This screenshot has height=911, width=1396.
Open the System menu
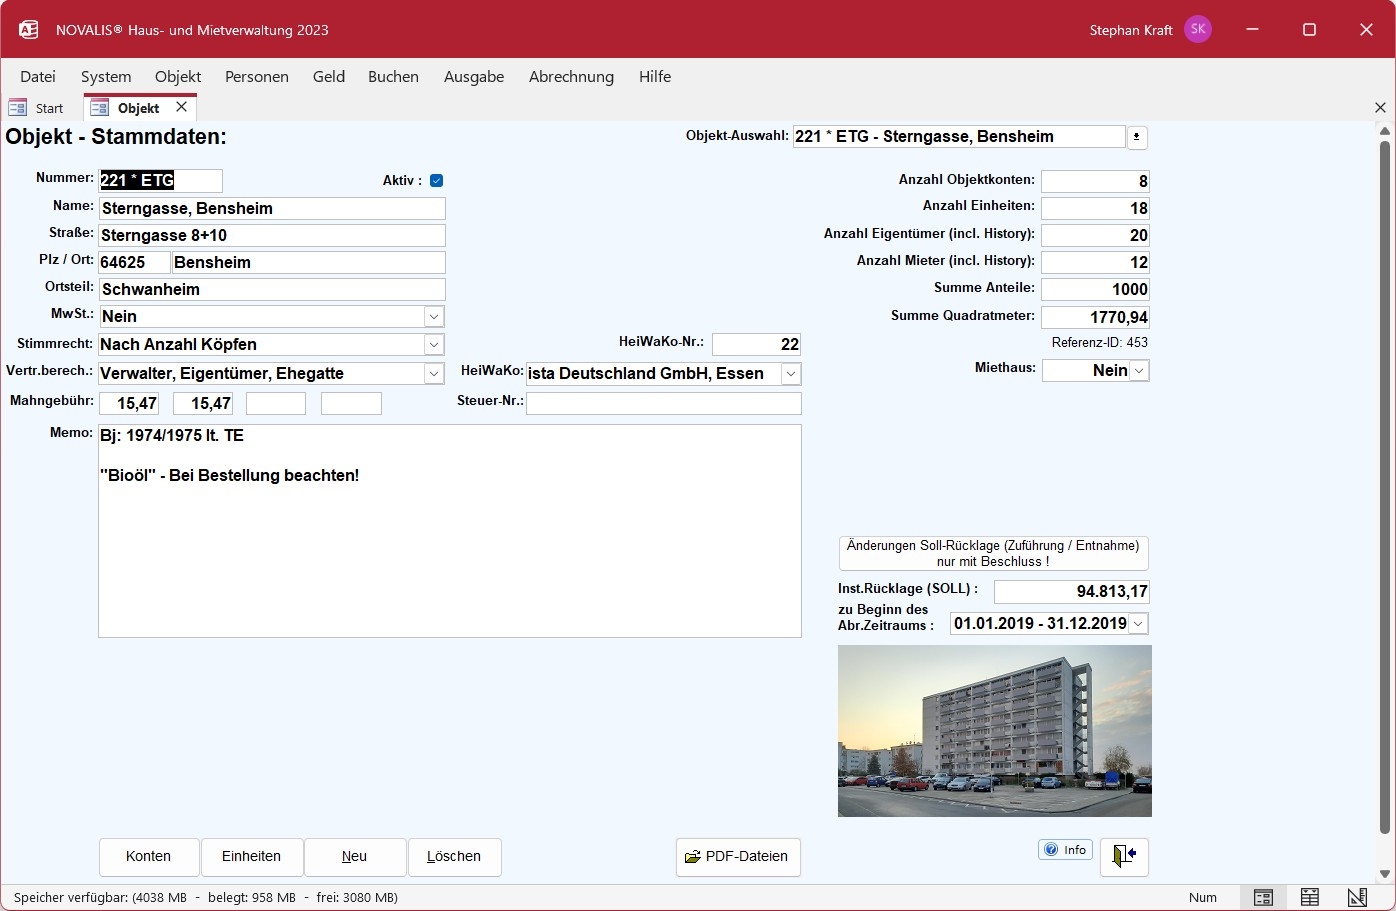[x=106, y=76]
